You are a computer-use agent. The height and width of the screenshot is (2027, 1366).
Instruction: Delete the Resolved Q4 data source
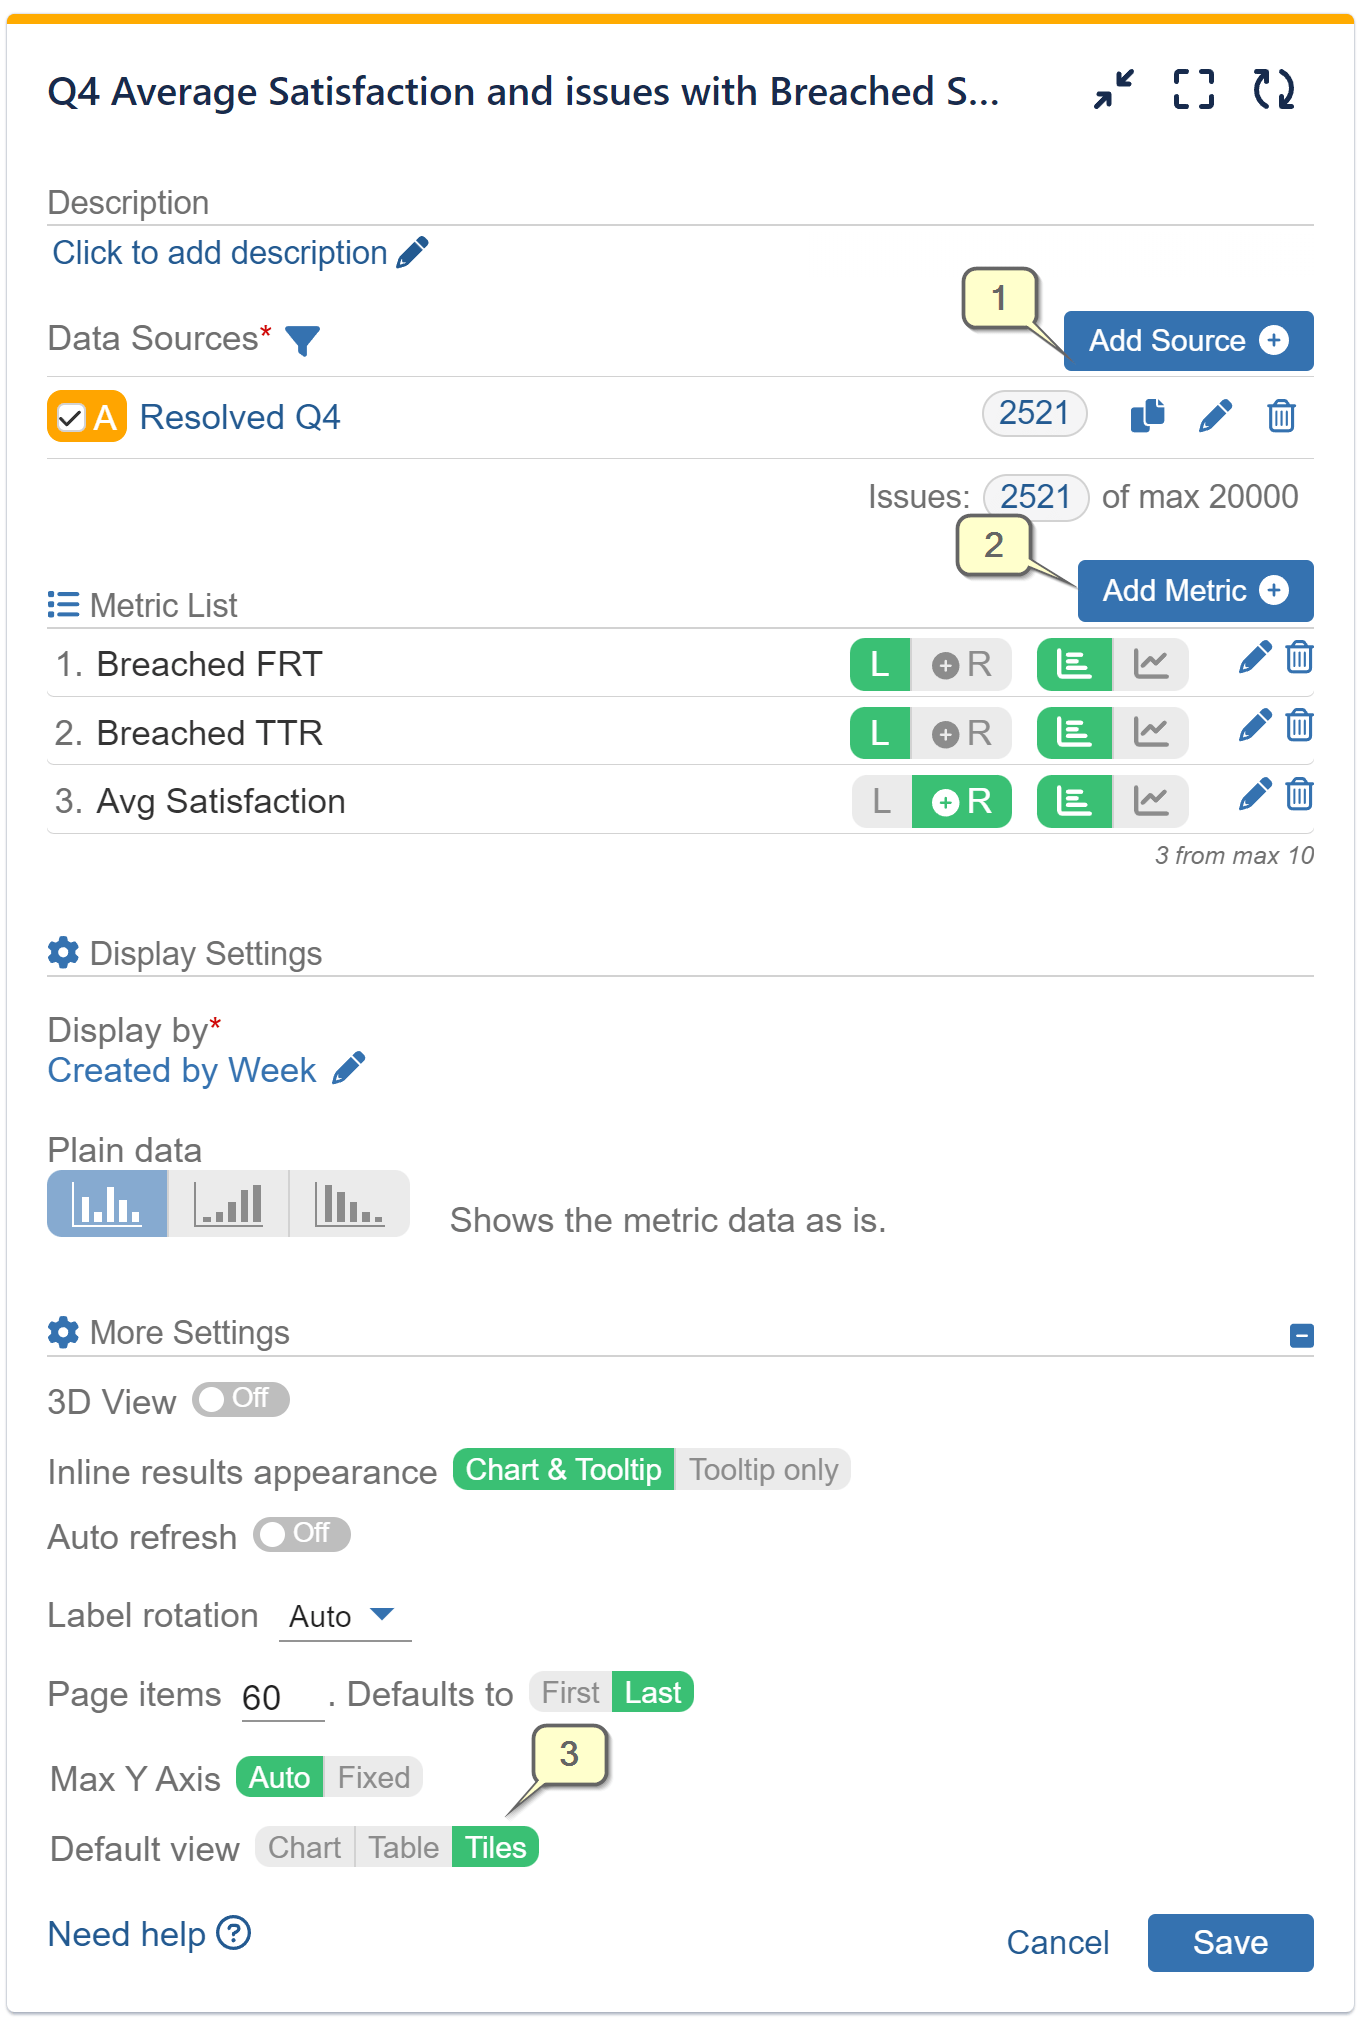click(x=1281, y=417)
